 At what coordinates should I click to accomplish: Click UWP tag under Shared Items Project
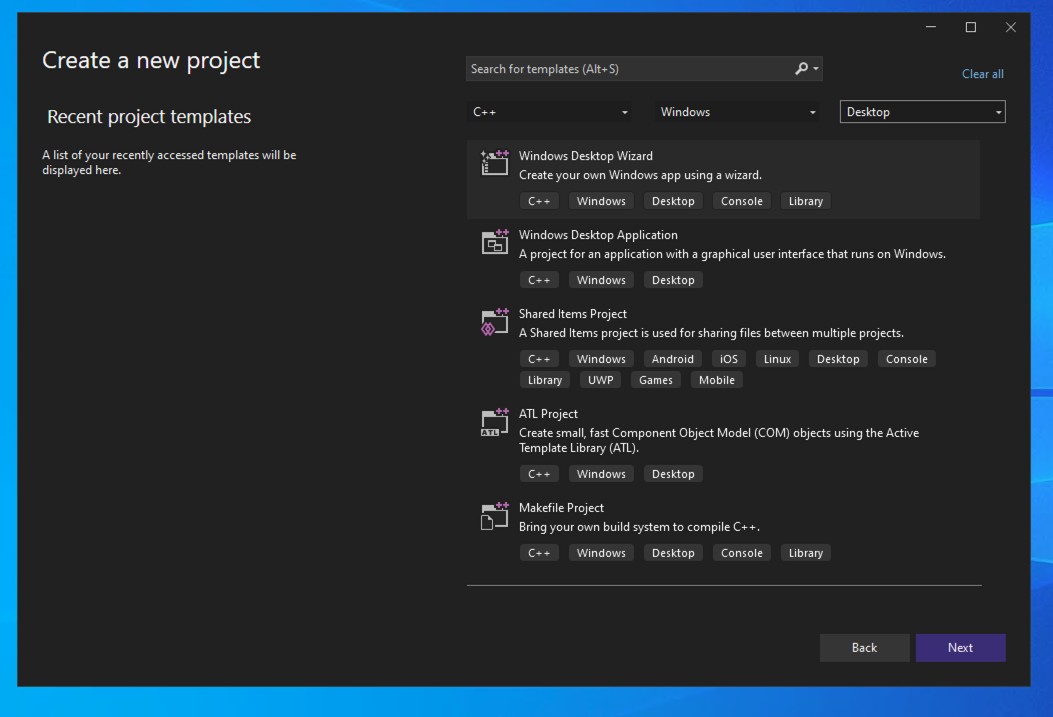(600, 380)
